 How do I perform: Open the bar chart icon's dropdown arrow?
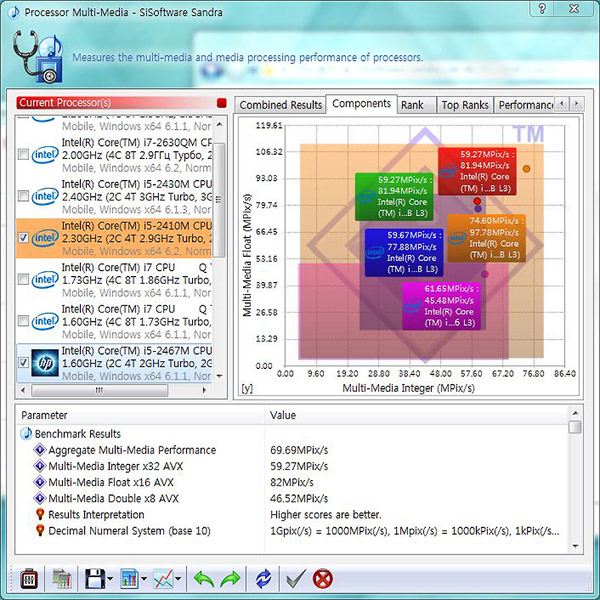144,579
